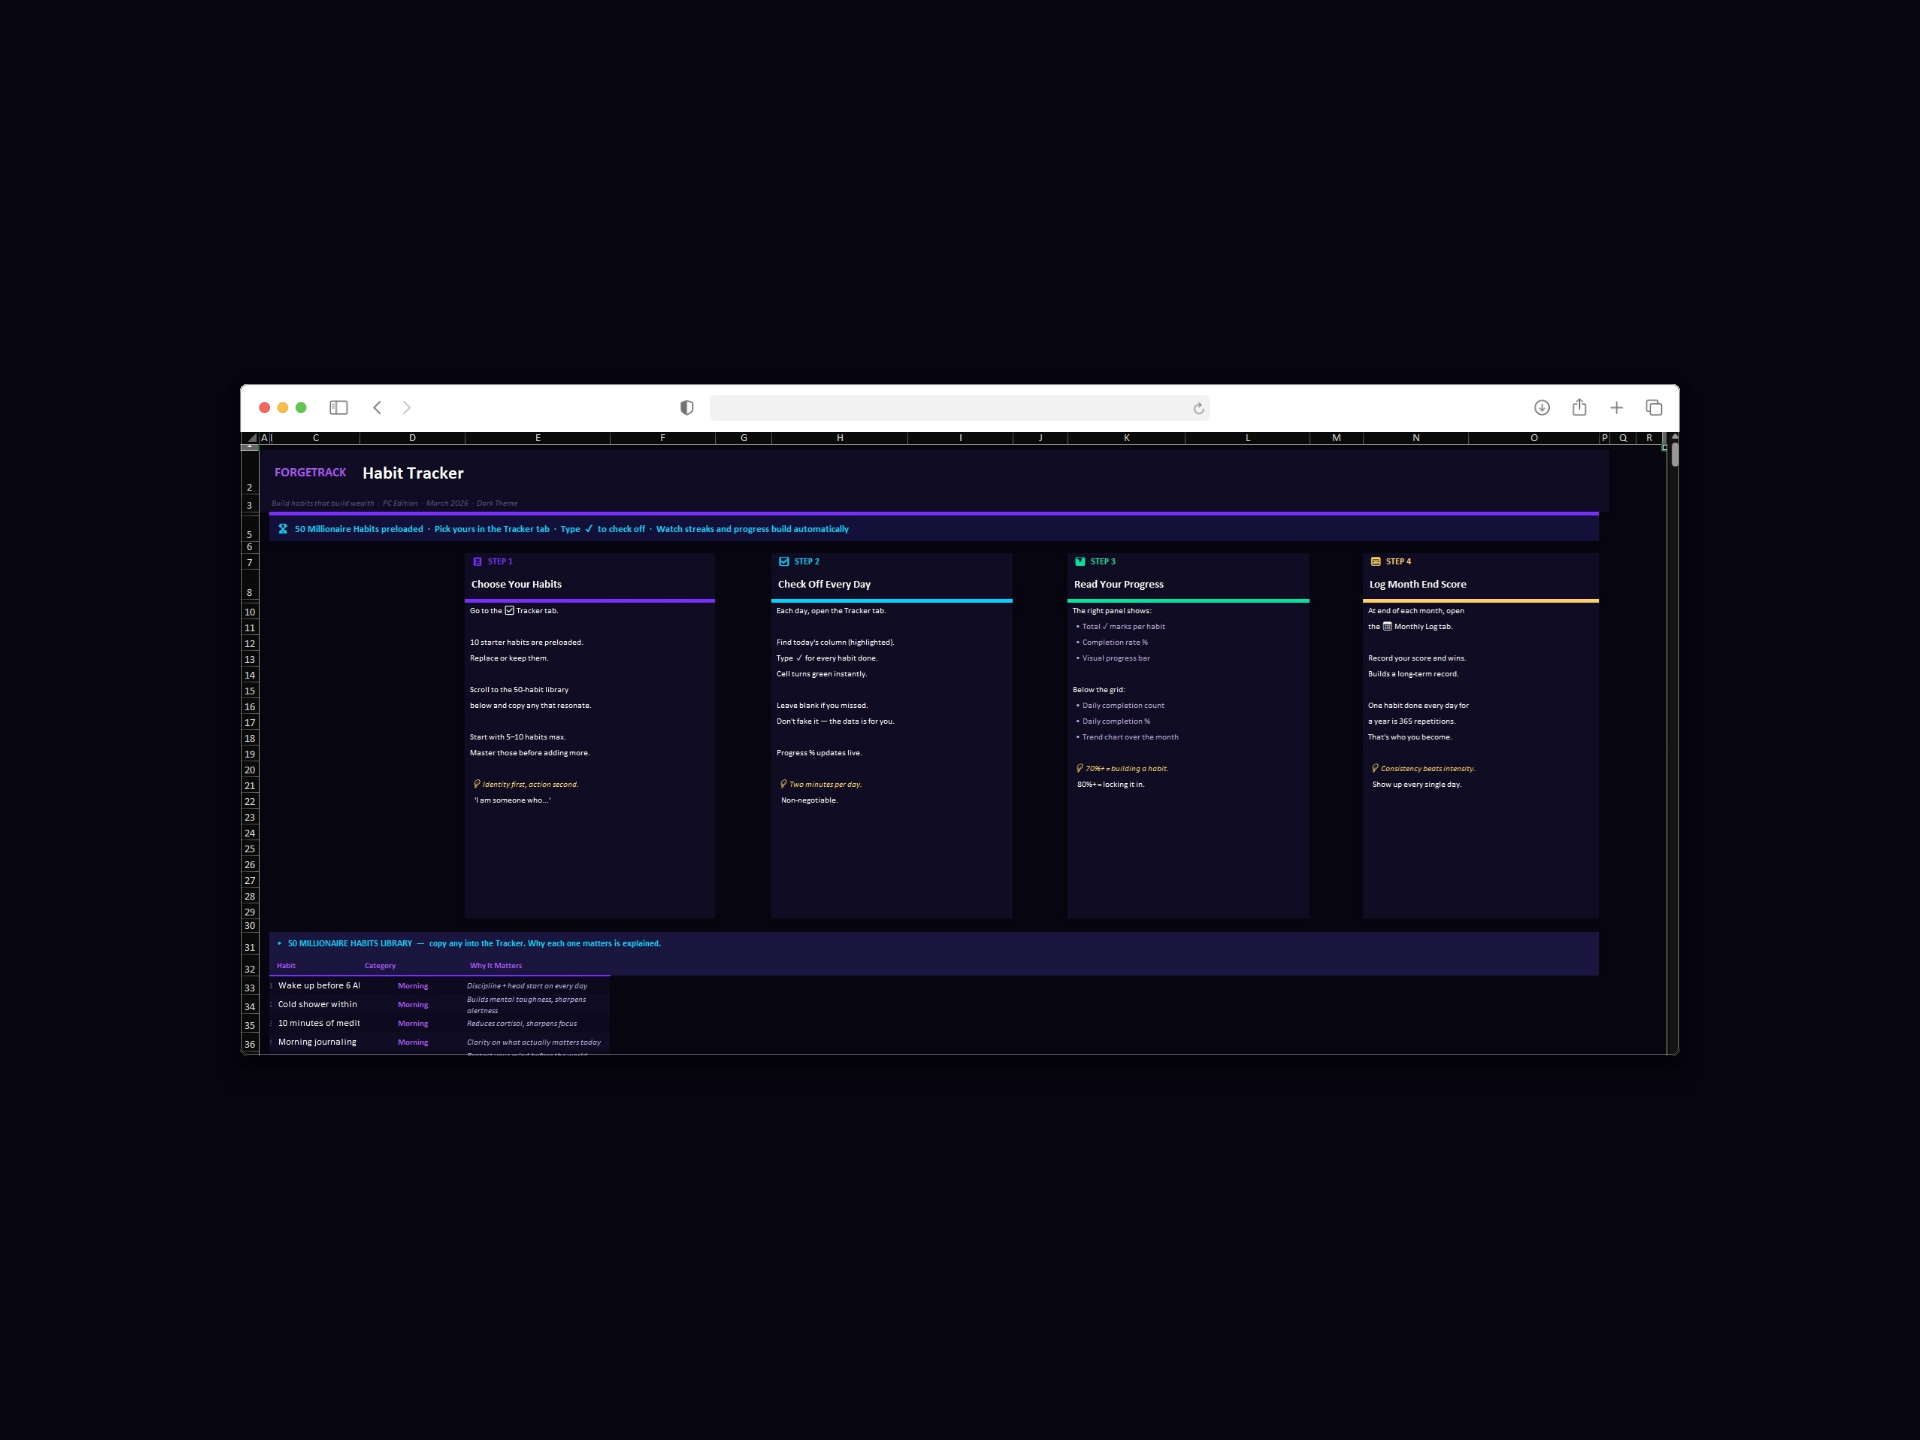Select row 33 header
Image resolution: width=1920 pixels, height=1440 pixels.
[250, 988]
